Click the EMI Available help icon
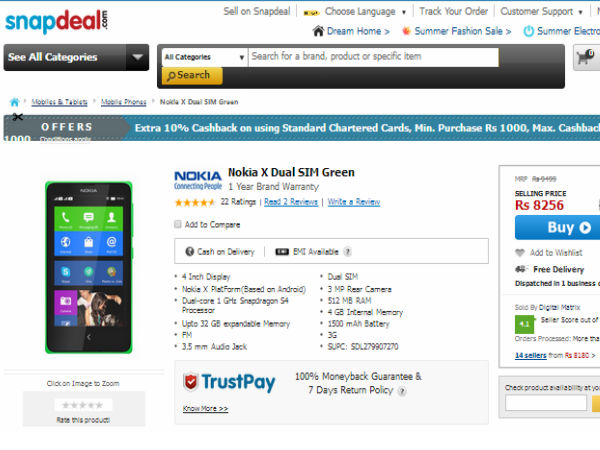This screenshot has width=600, height=450. point(348,252)
